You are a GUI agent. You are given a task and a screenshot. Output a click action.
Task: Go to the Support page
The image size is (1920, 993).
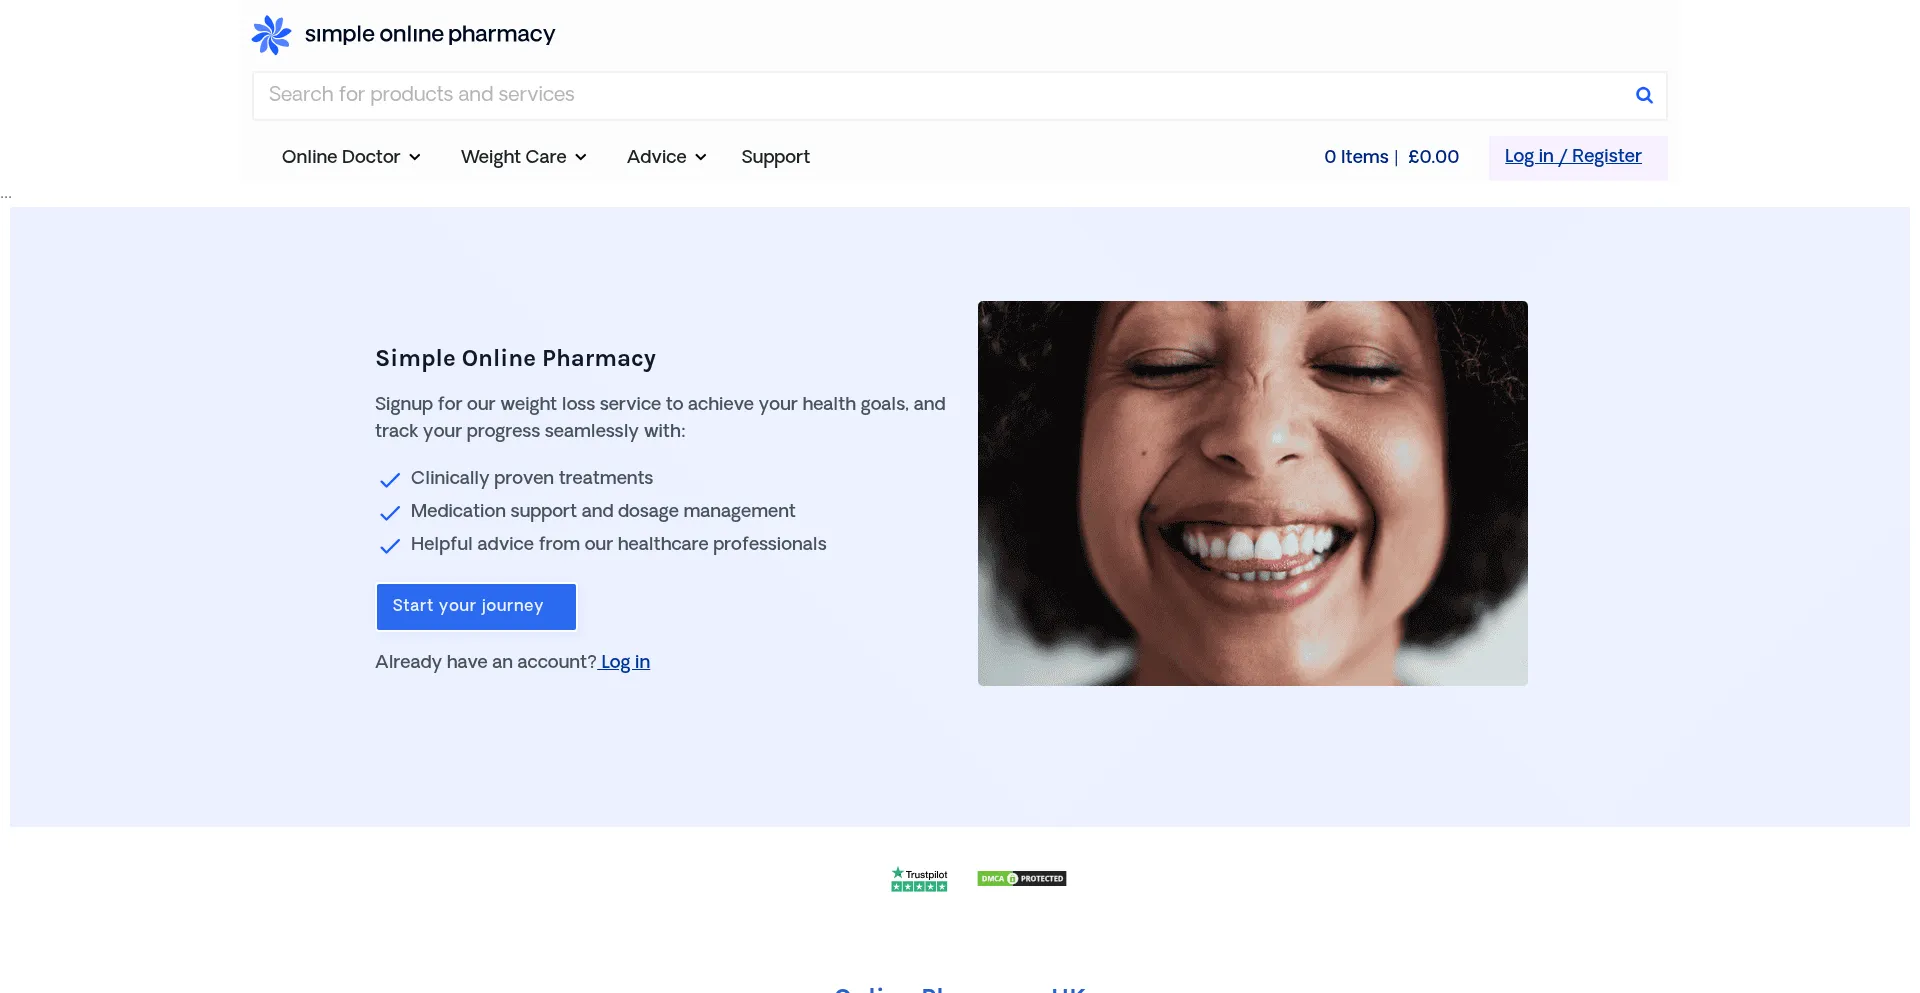click(776, 157)
